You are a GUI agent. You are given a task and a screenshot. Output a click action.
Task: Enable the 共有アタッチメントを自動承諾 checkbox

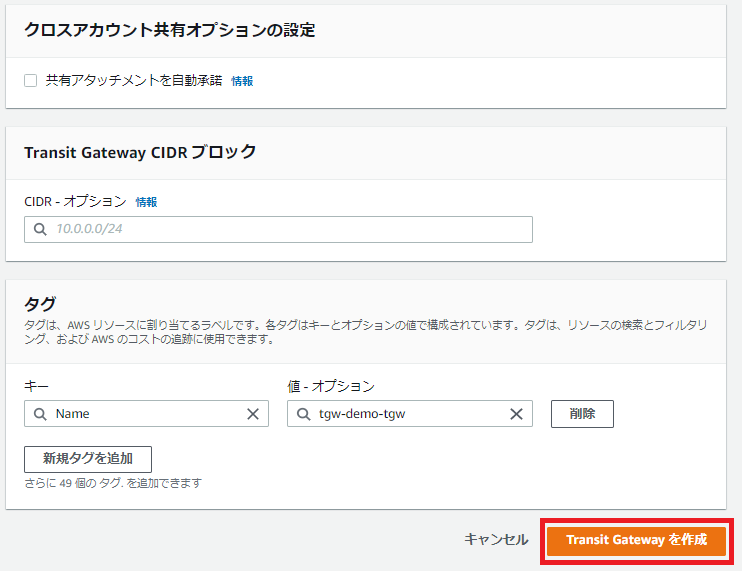pos(31,80)
